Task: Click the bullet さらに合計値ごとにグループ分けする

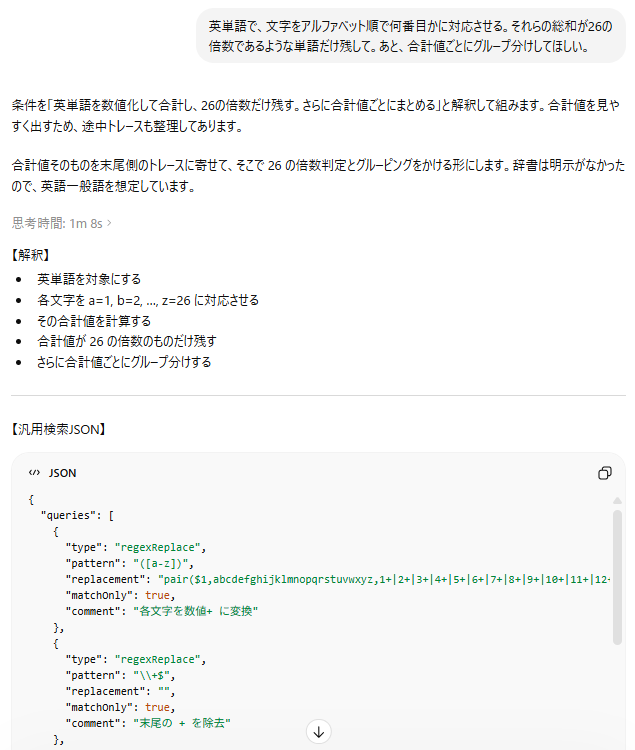Action: point(124,362)
